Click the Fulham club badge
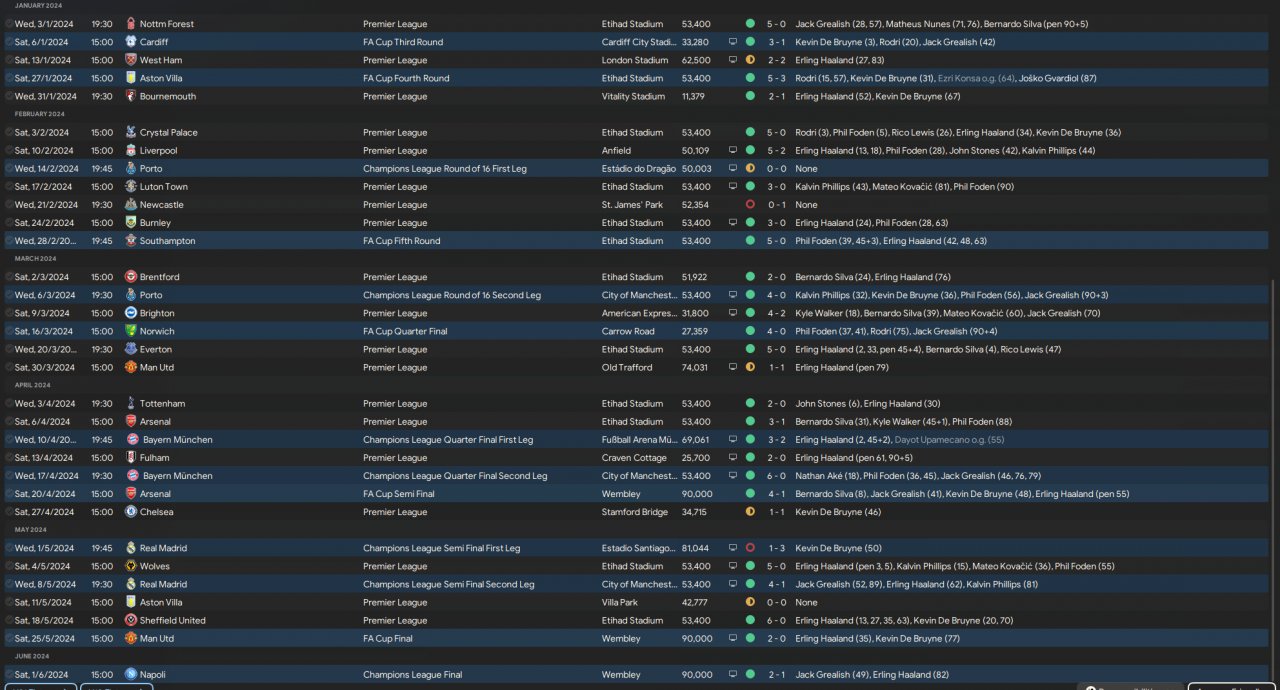 [131, 457]
